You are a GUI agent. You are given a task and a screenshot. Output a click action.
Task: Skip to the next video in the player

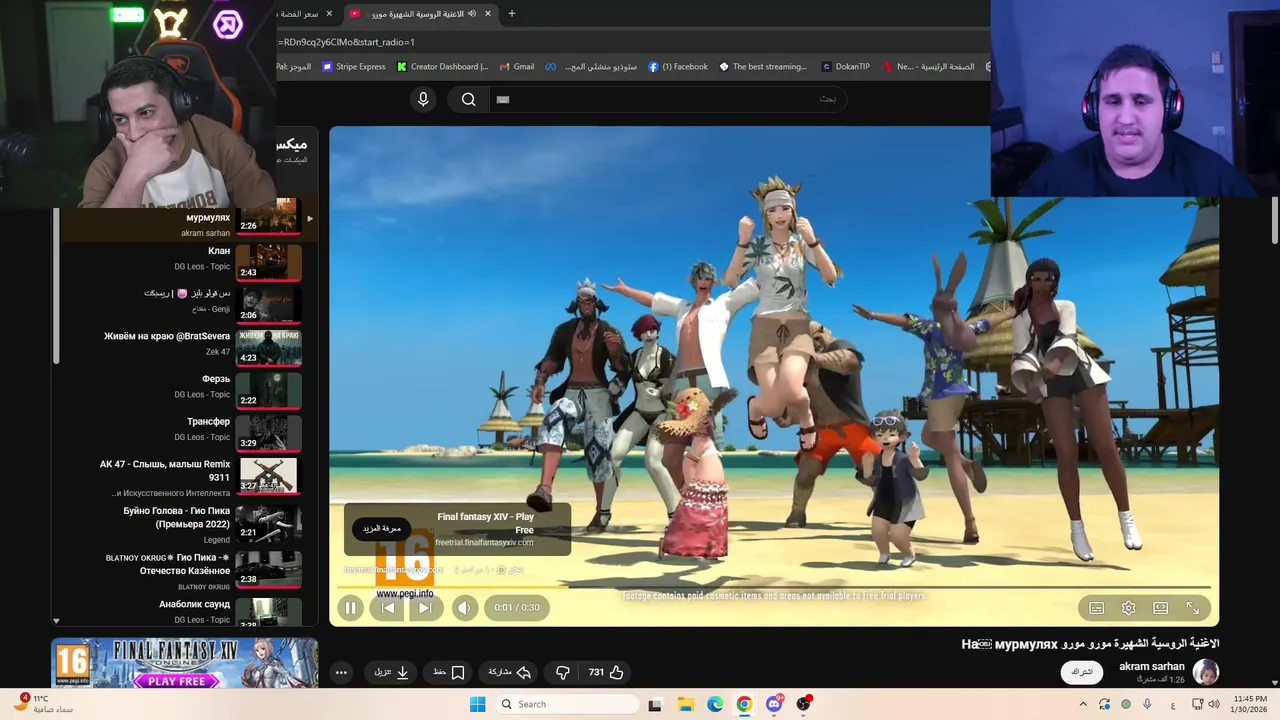pos(424,607)
